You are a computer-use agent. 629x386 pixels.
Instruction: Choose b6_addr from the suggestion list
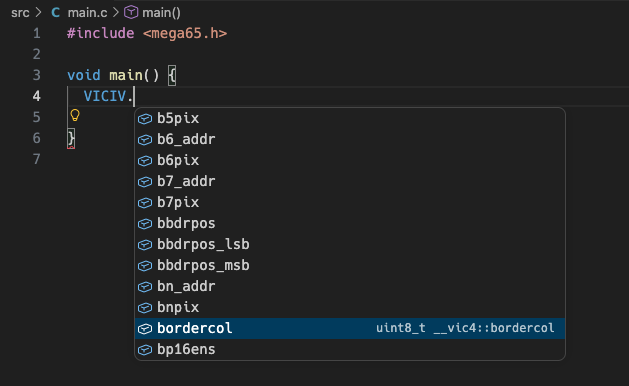point(350,139)
